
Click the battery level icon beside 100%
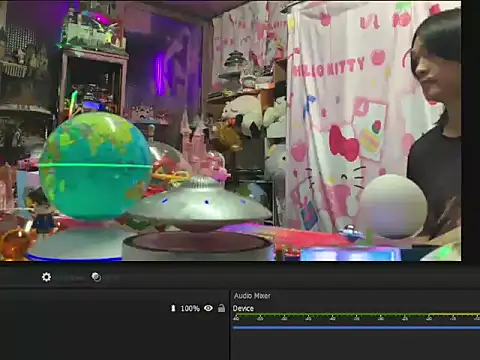tap(173, 308)
